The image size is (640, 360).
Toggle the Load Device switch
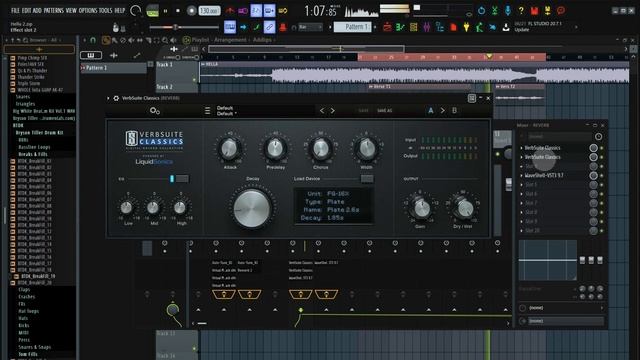pyautogui.click(x=367, y=179)
